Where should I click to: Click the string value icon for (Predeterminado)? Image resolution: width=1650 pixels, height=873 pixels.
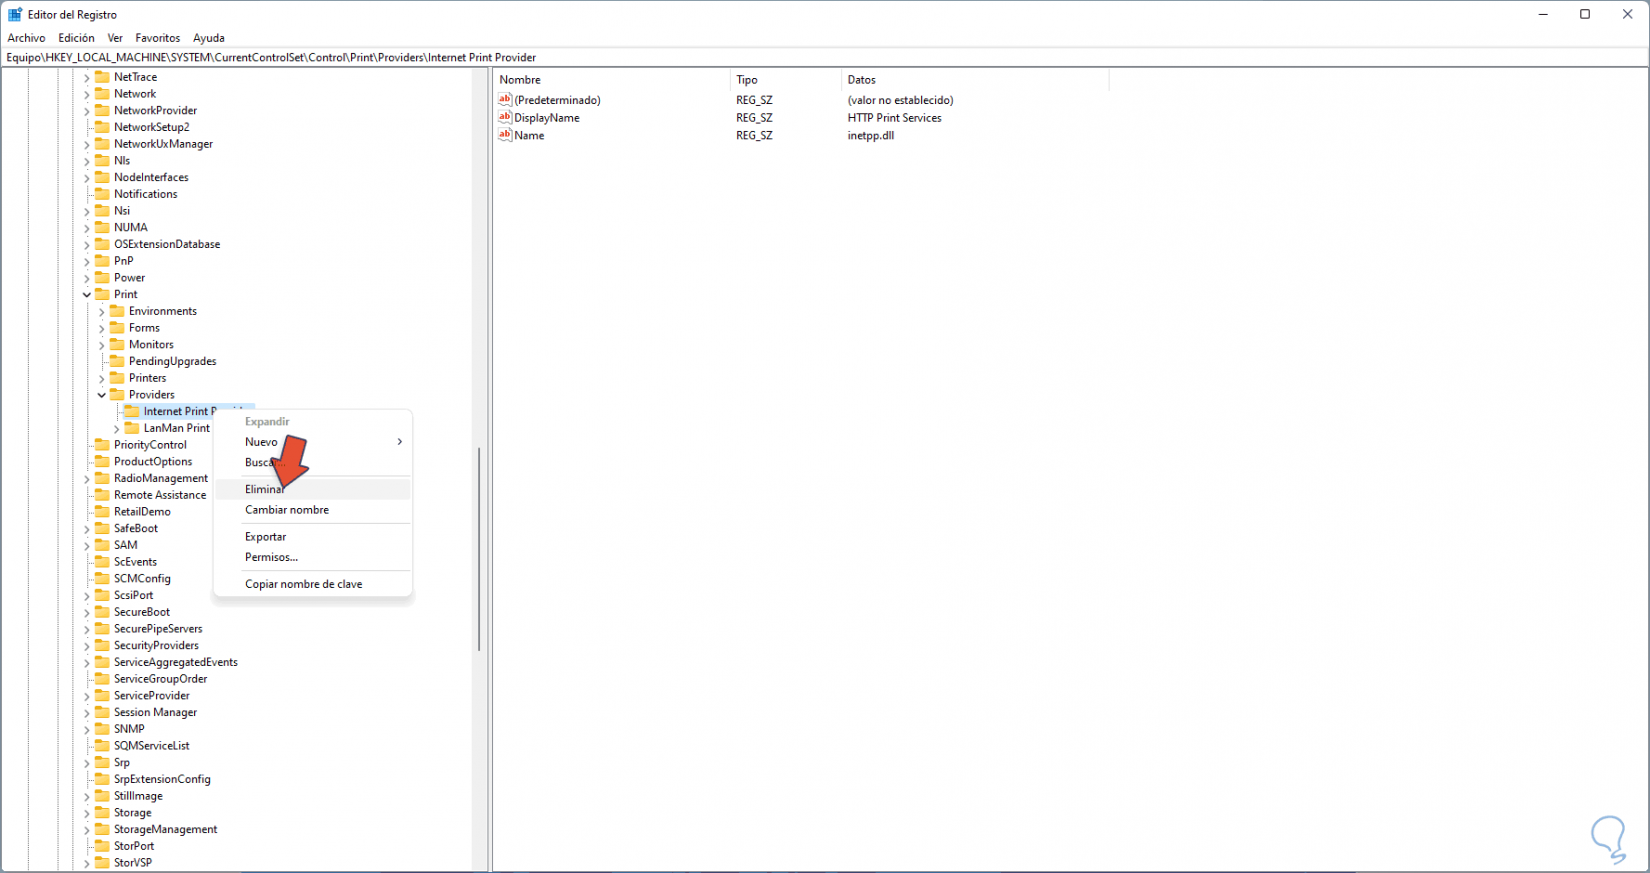coord(505,99)
